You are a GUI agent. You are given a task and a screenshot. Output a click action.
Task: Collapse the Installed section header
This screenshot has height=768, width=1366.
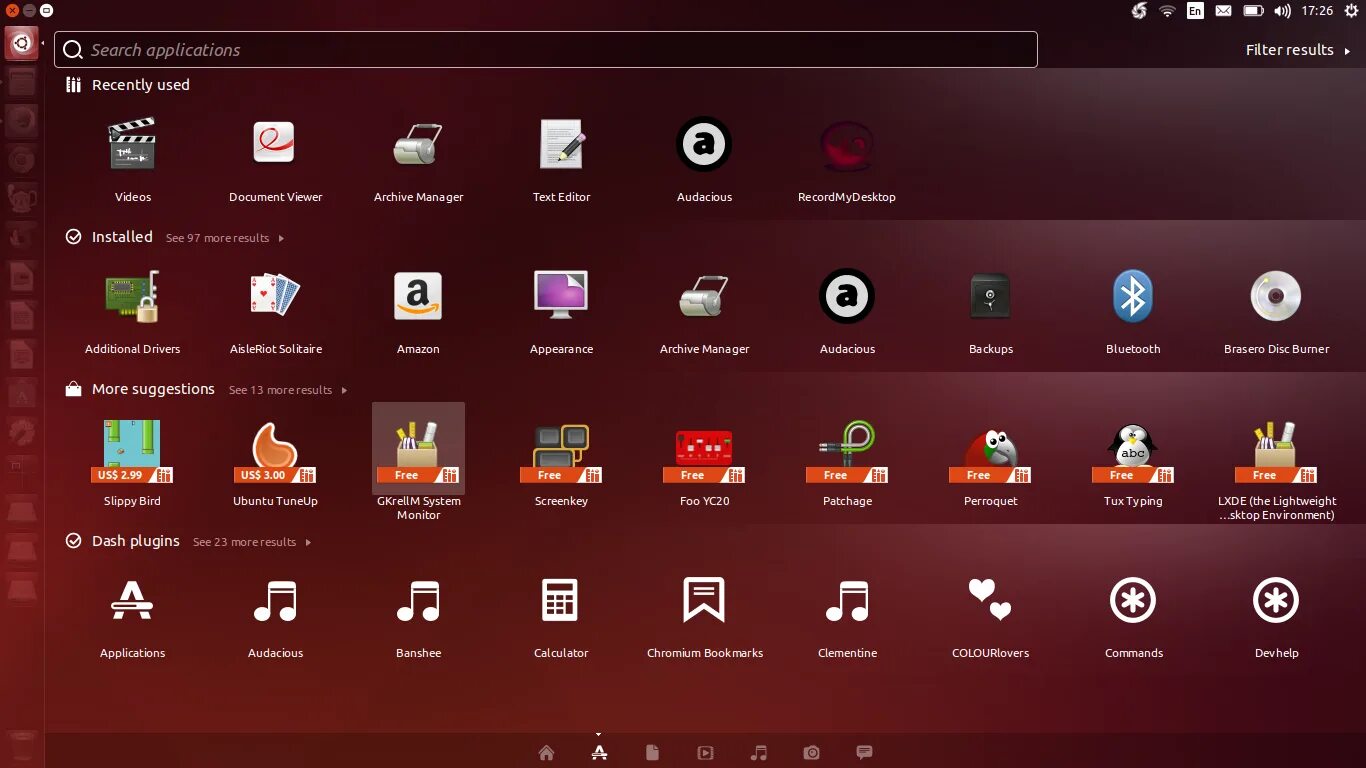pyautogui.click(x=109, y=237)
